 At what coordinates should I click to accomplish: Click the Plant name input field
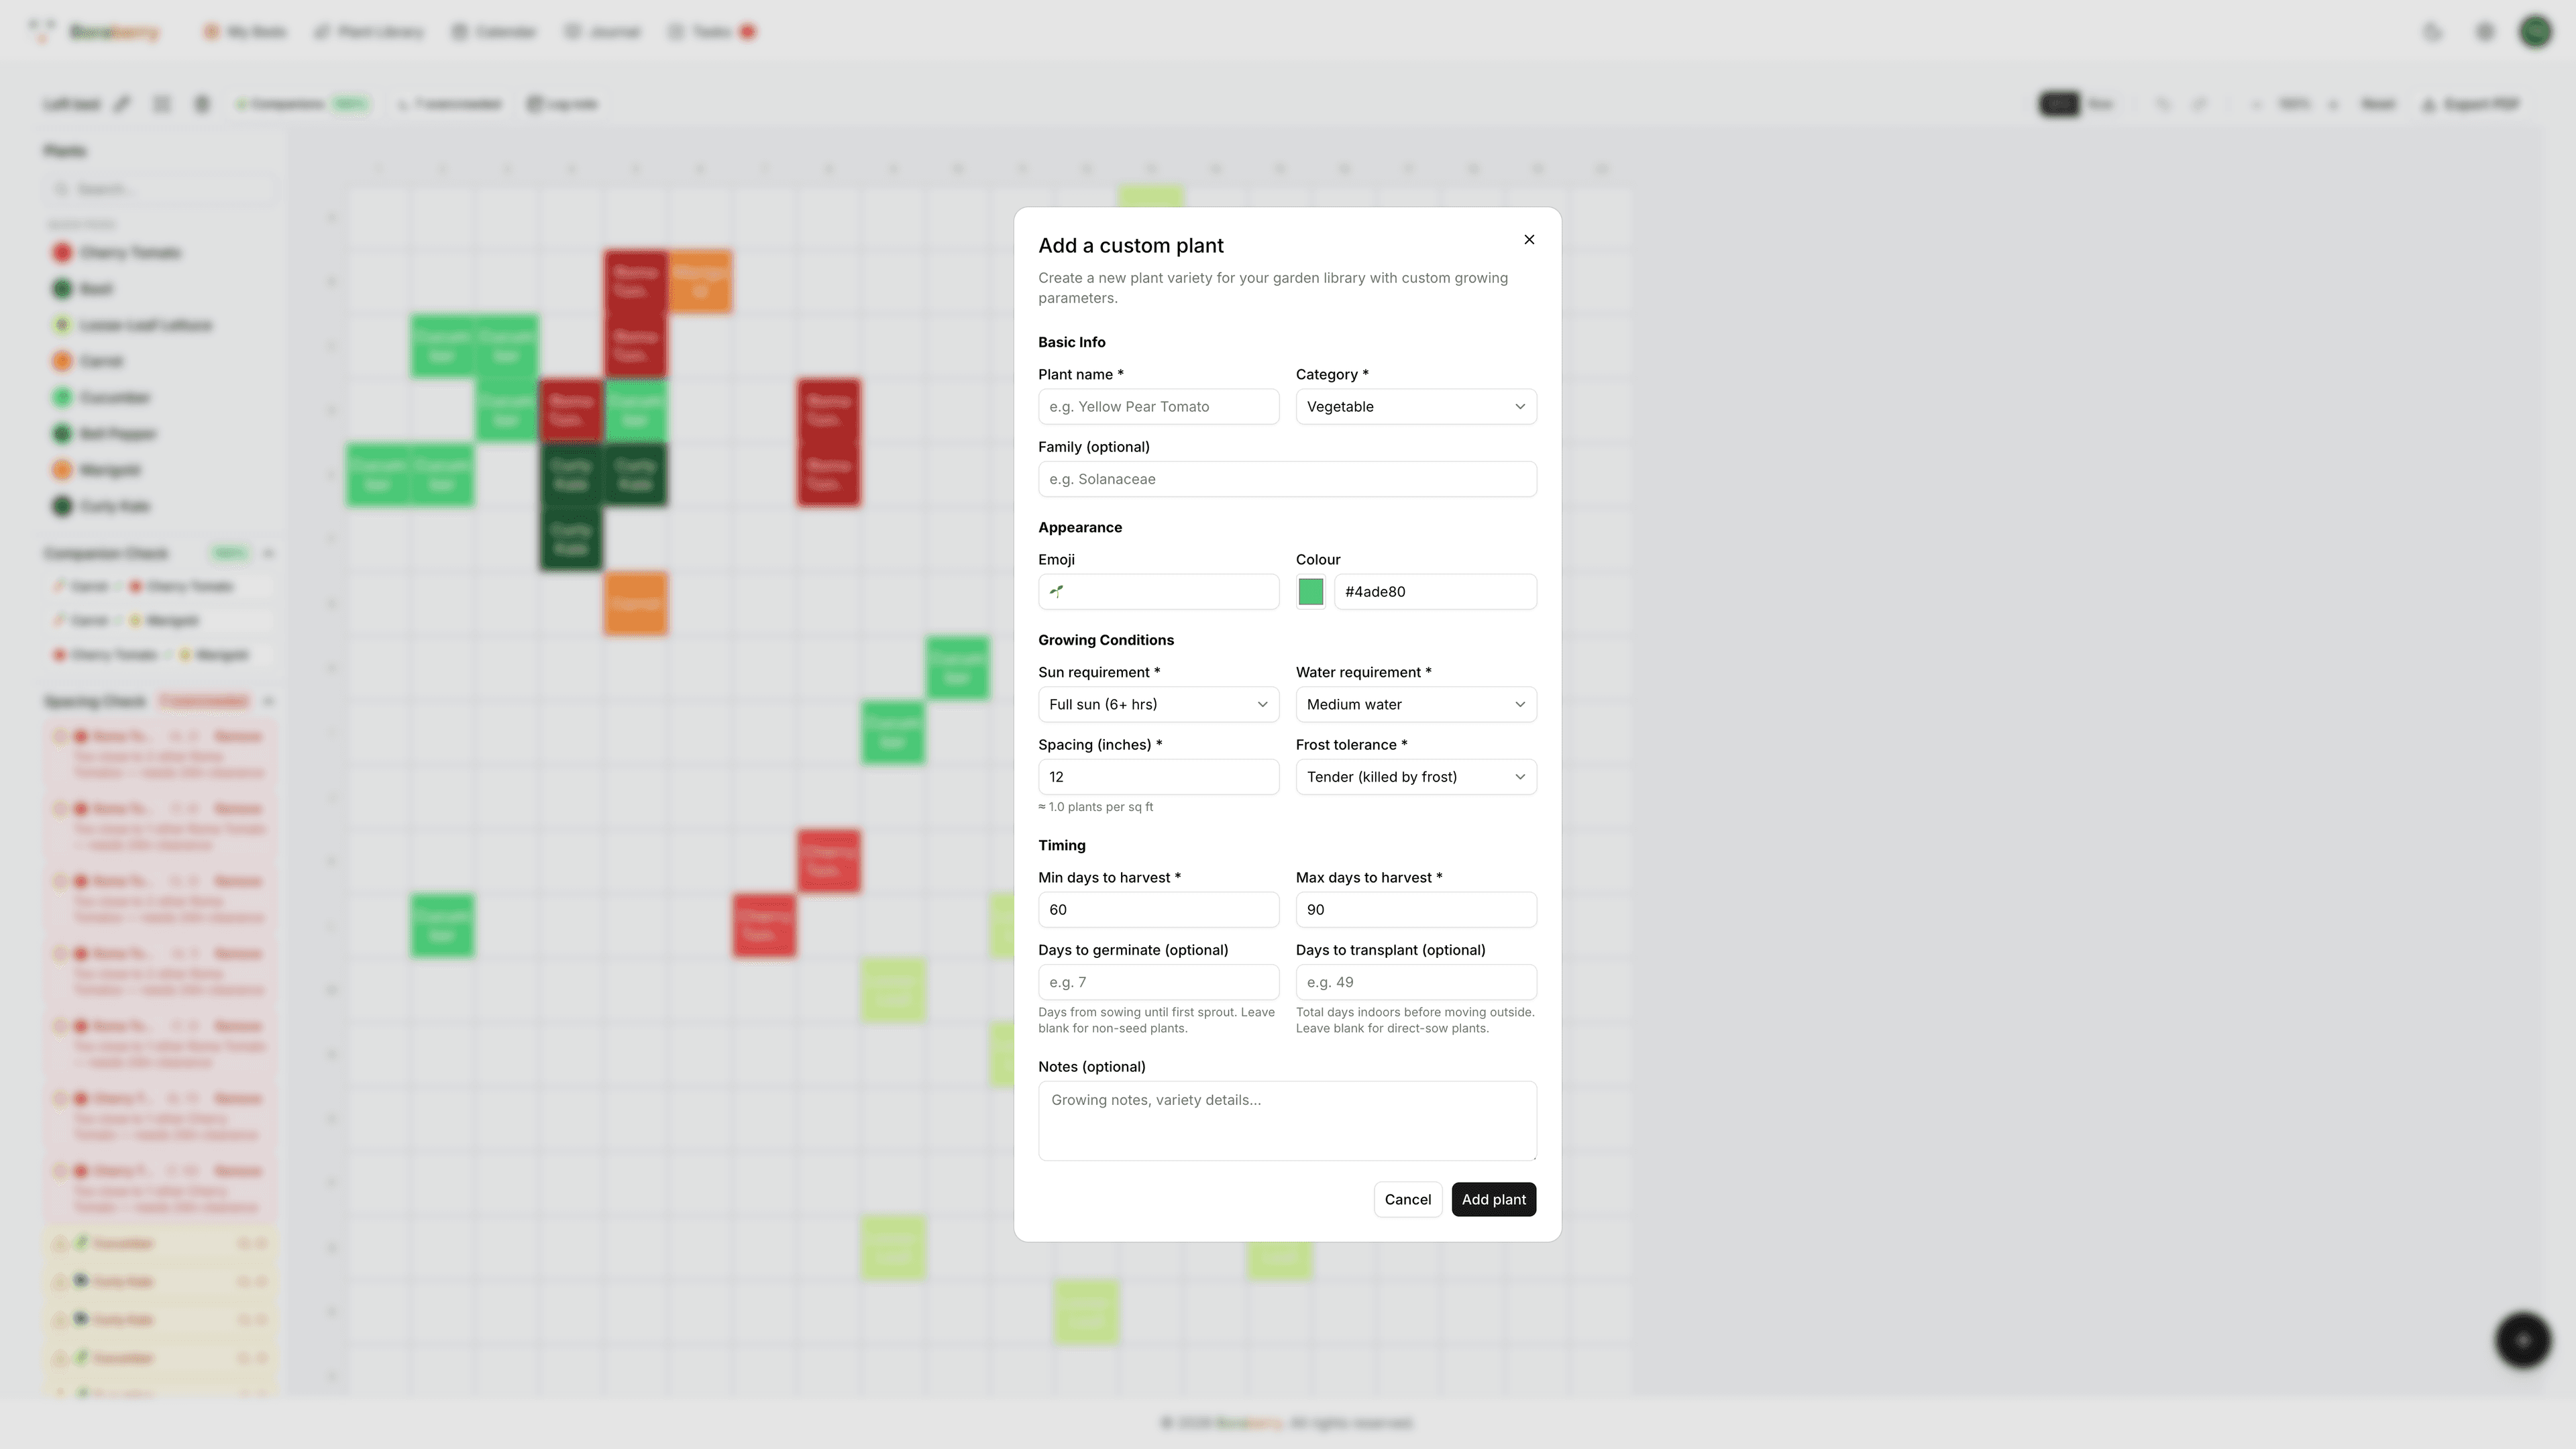coord(1158,406)
